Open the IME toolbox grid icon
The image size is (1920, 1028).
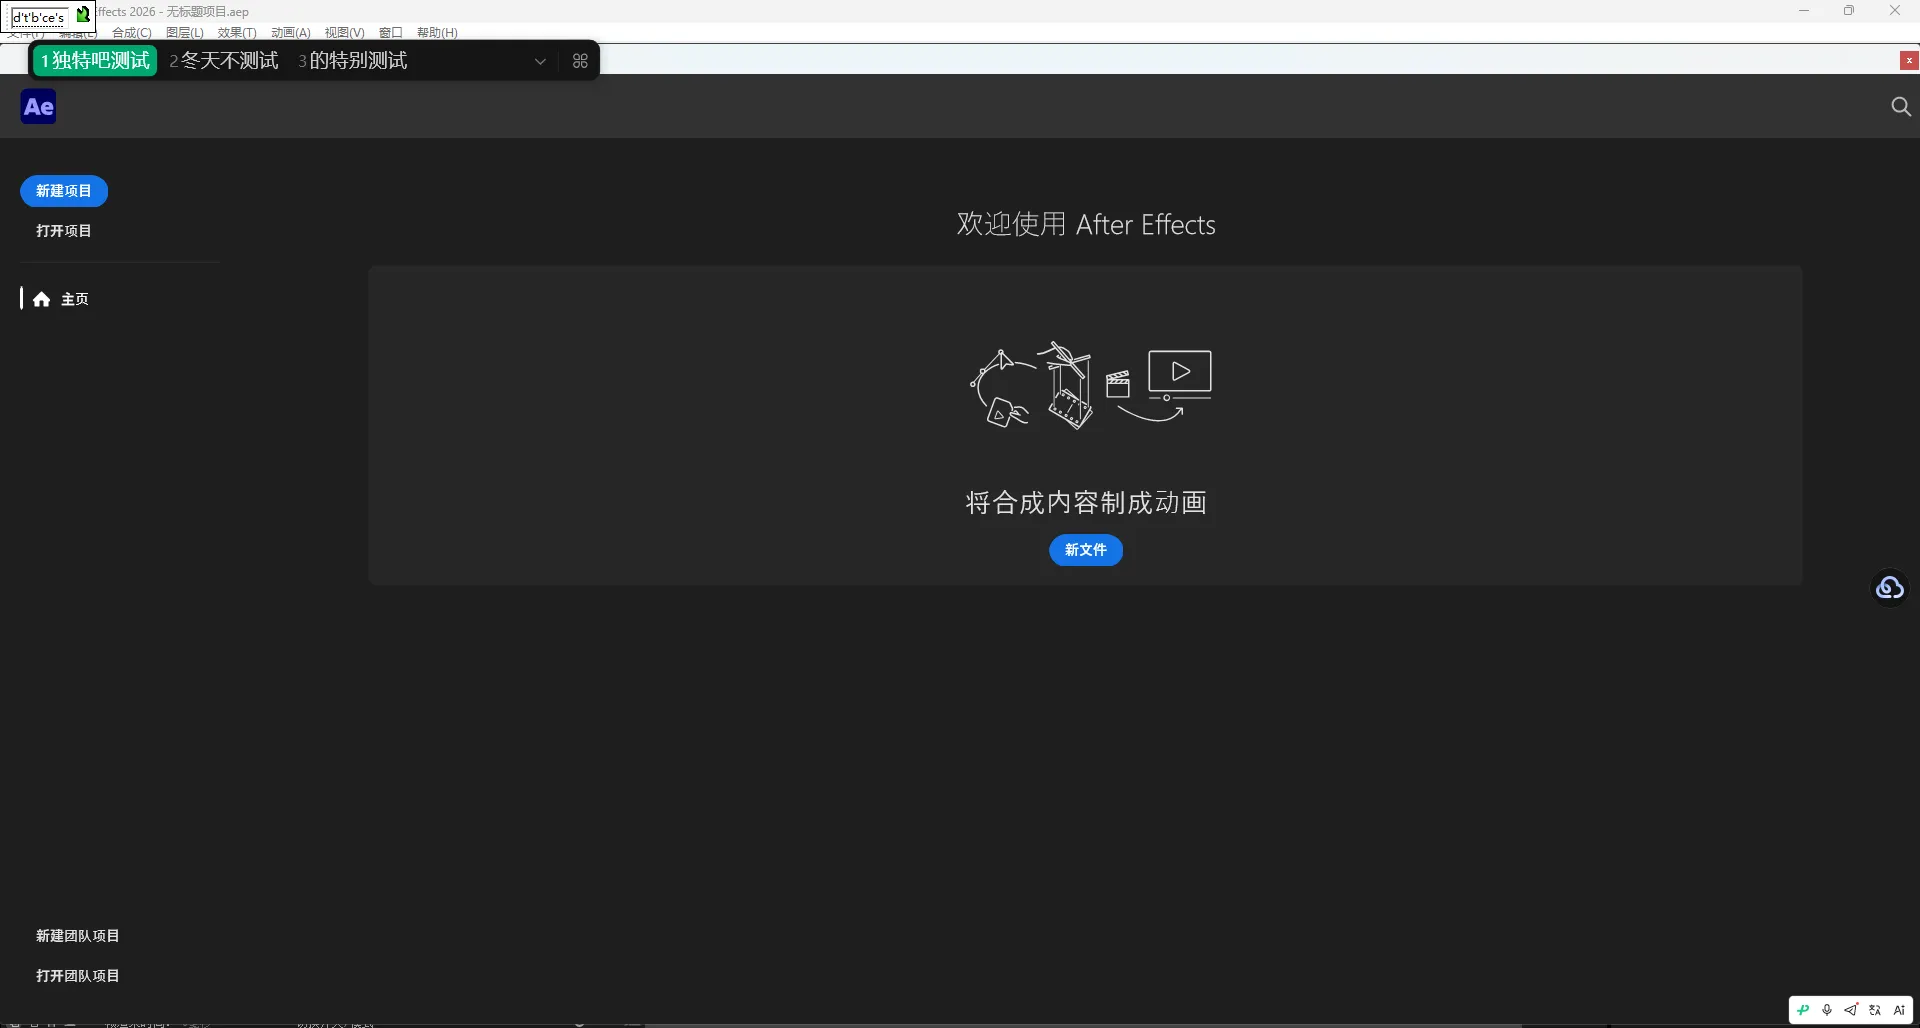click(580, 61)
